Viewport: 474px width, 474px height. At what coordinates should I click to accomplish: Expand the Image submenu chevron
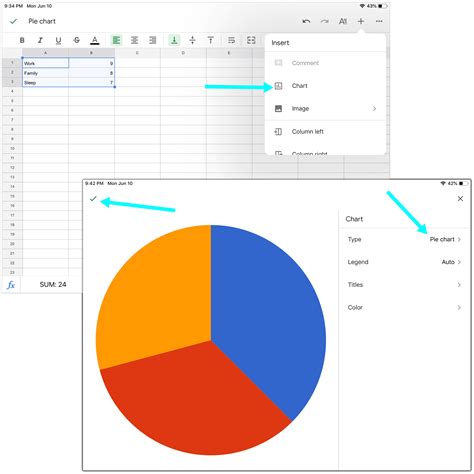(375, 109)
